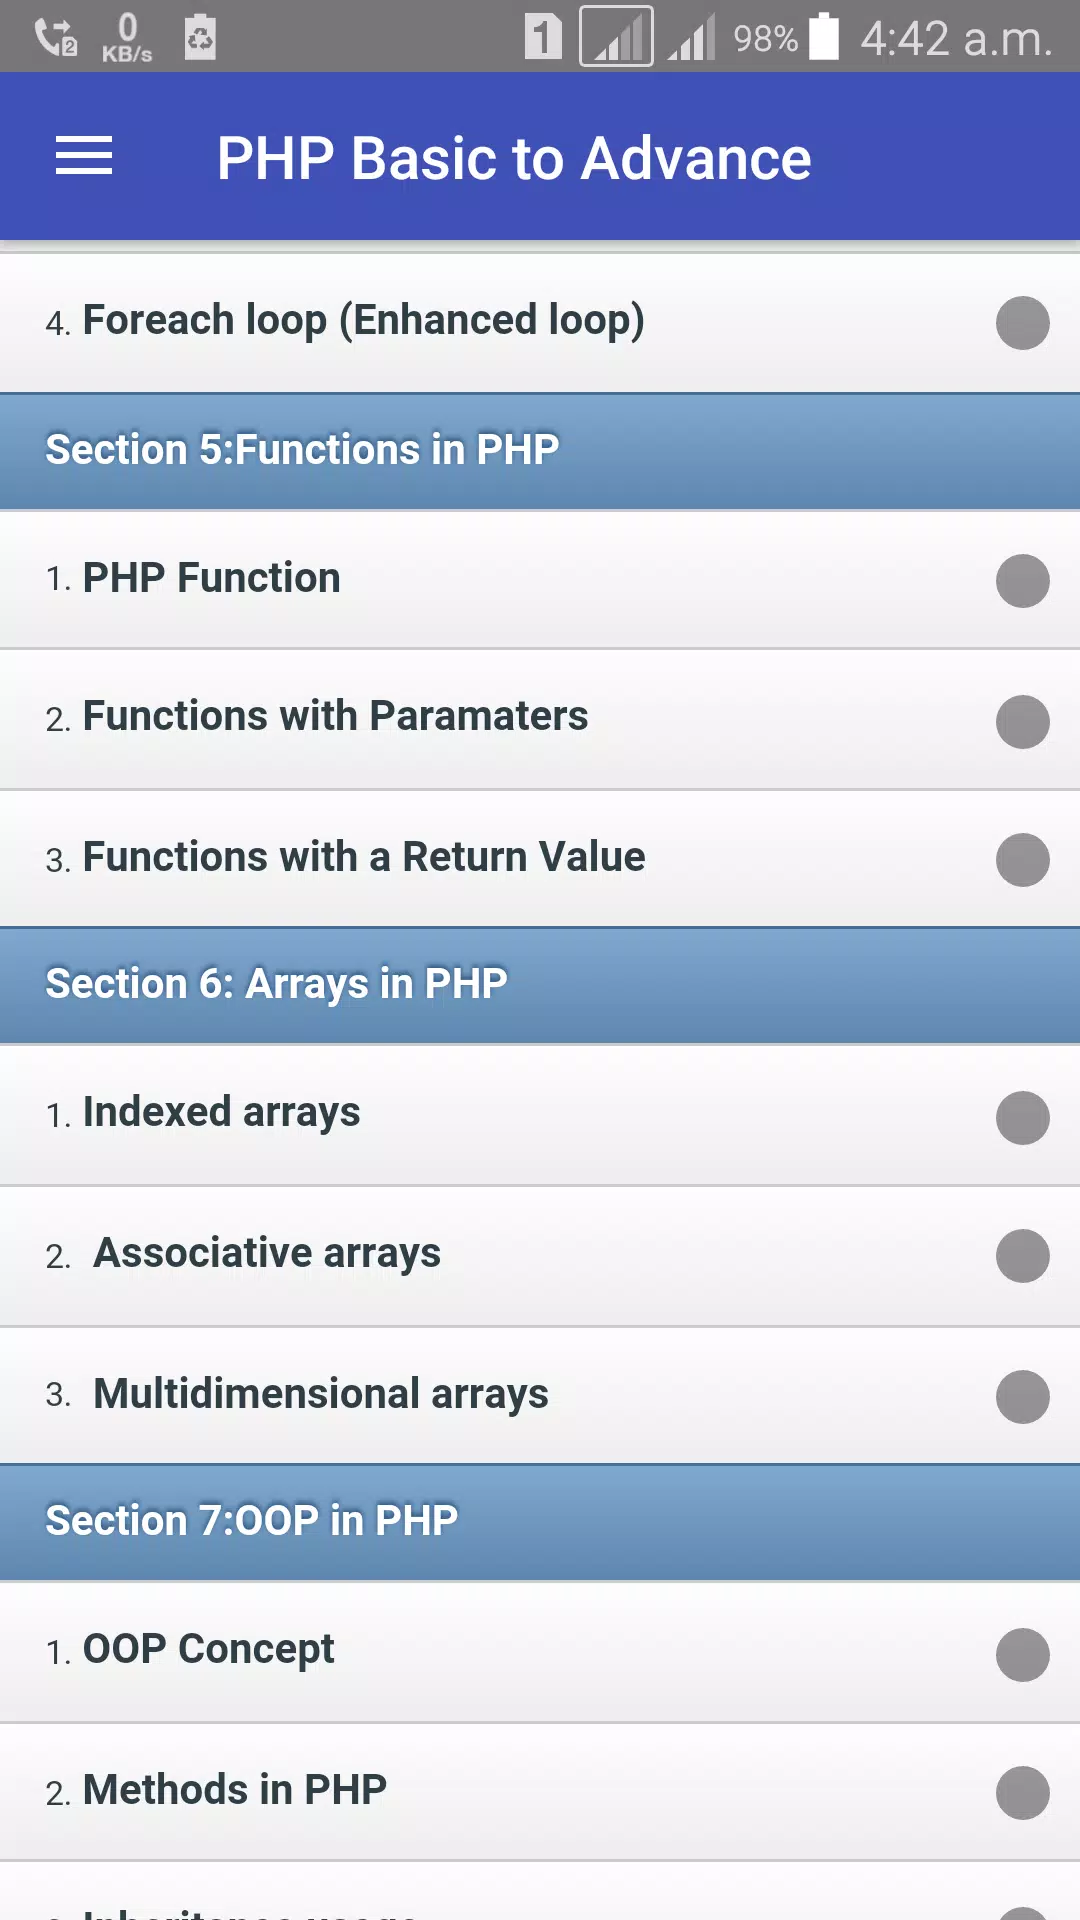This screenshot has width=1080, height=1920.
Task: Tap the call forwarding status icon
Action: [56, 38]
